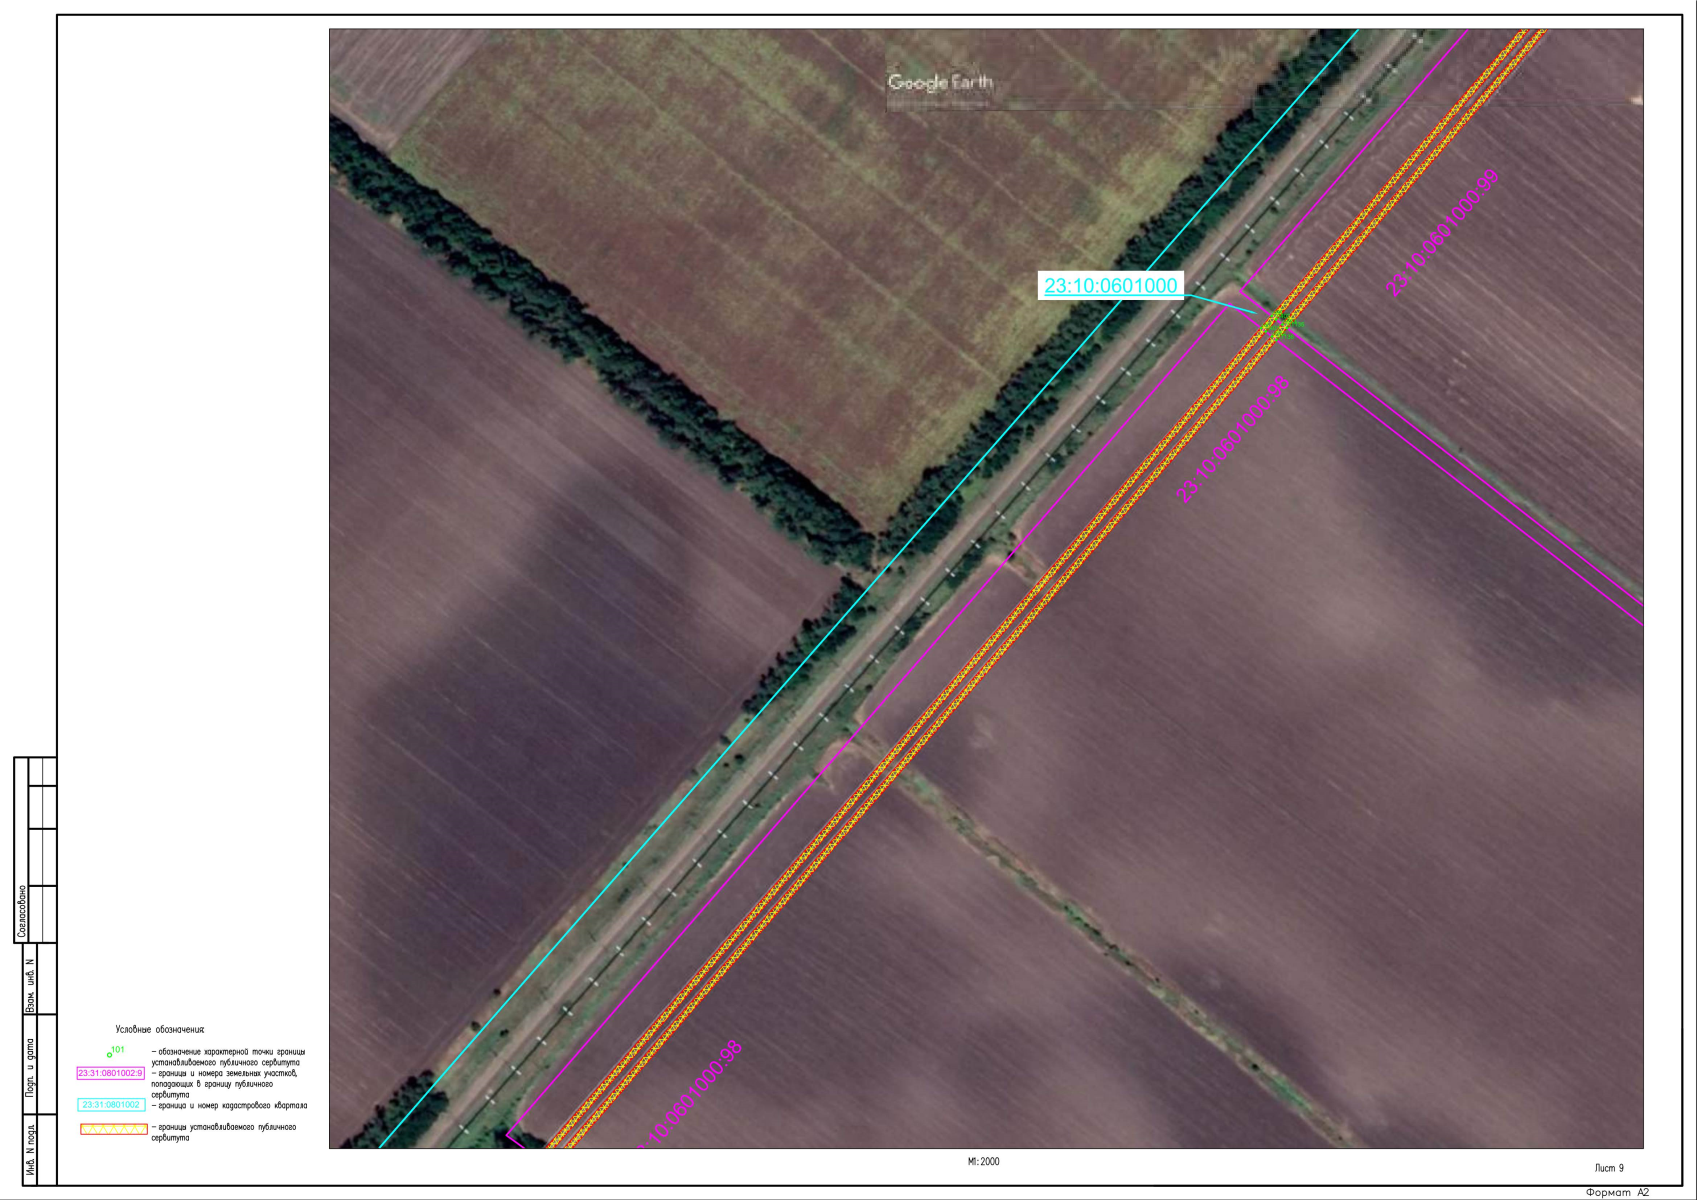Click the magenta 23:31:0801002:9 legend box
This screenshot has height=1200, width=1697.
coord(111,1073)
